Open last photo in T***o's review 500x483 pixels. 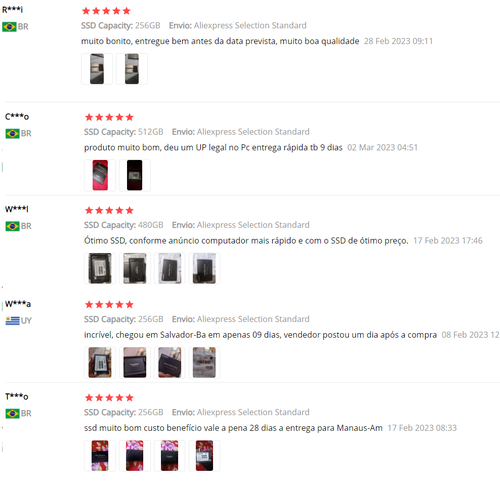click(204, 455)
